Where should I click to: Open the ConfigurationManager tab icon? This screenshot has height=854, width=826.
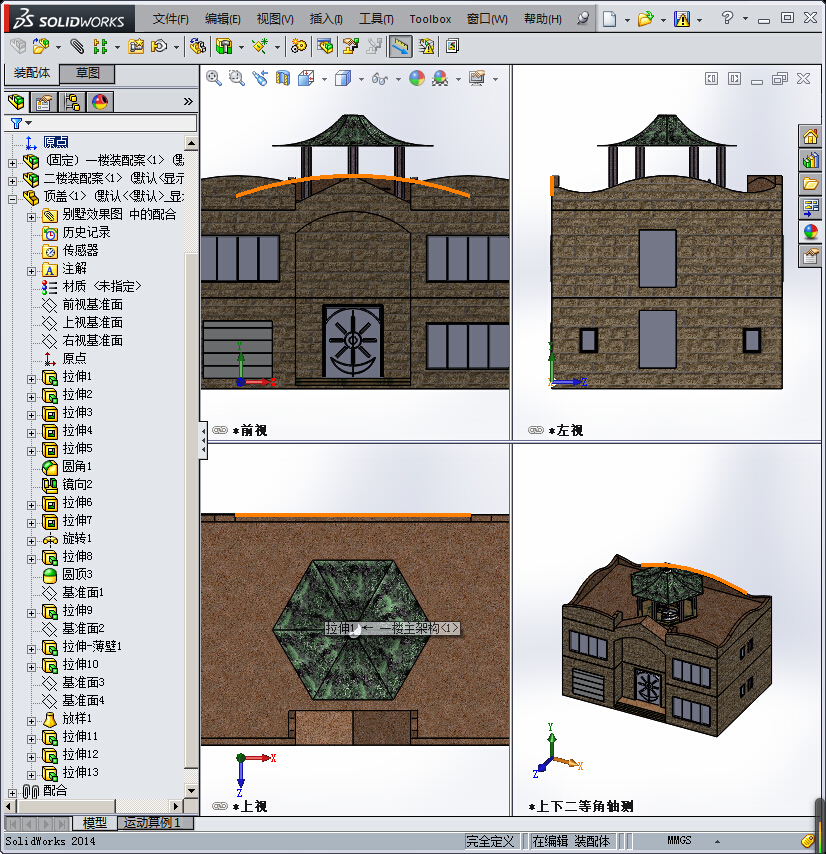pos(72,102)
